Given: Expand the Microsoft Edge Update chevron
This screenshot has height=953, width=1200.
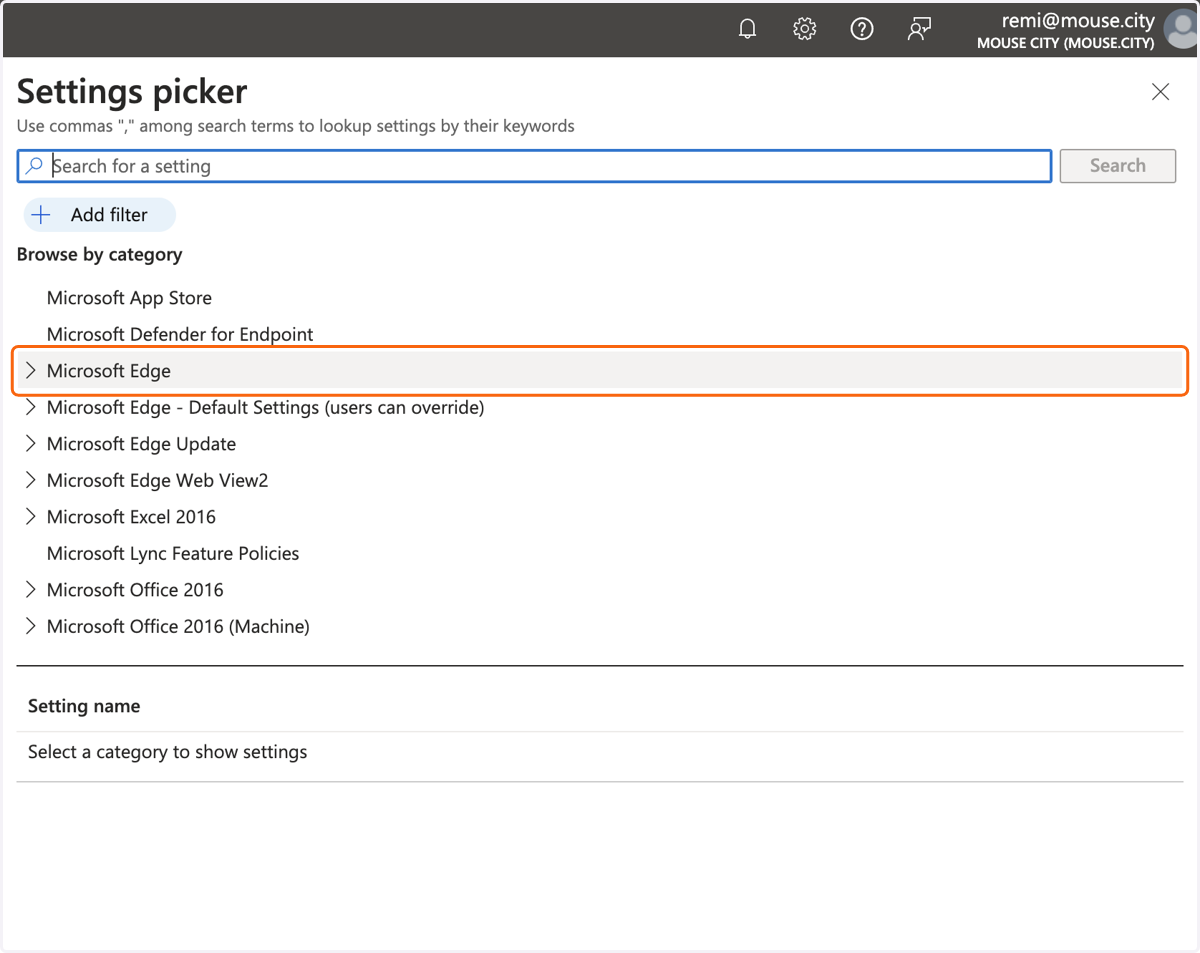Looking at the screenshot, I should (x=30, y=444).
